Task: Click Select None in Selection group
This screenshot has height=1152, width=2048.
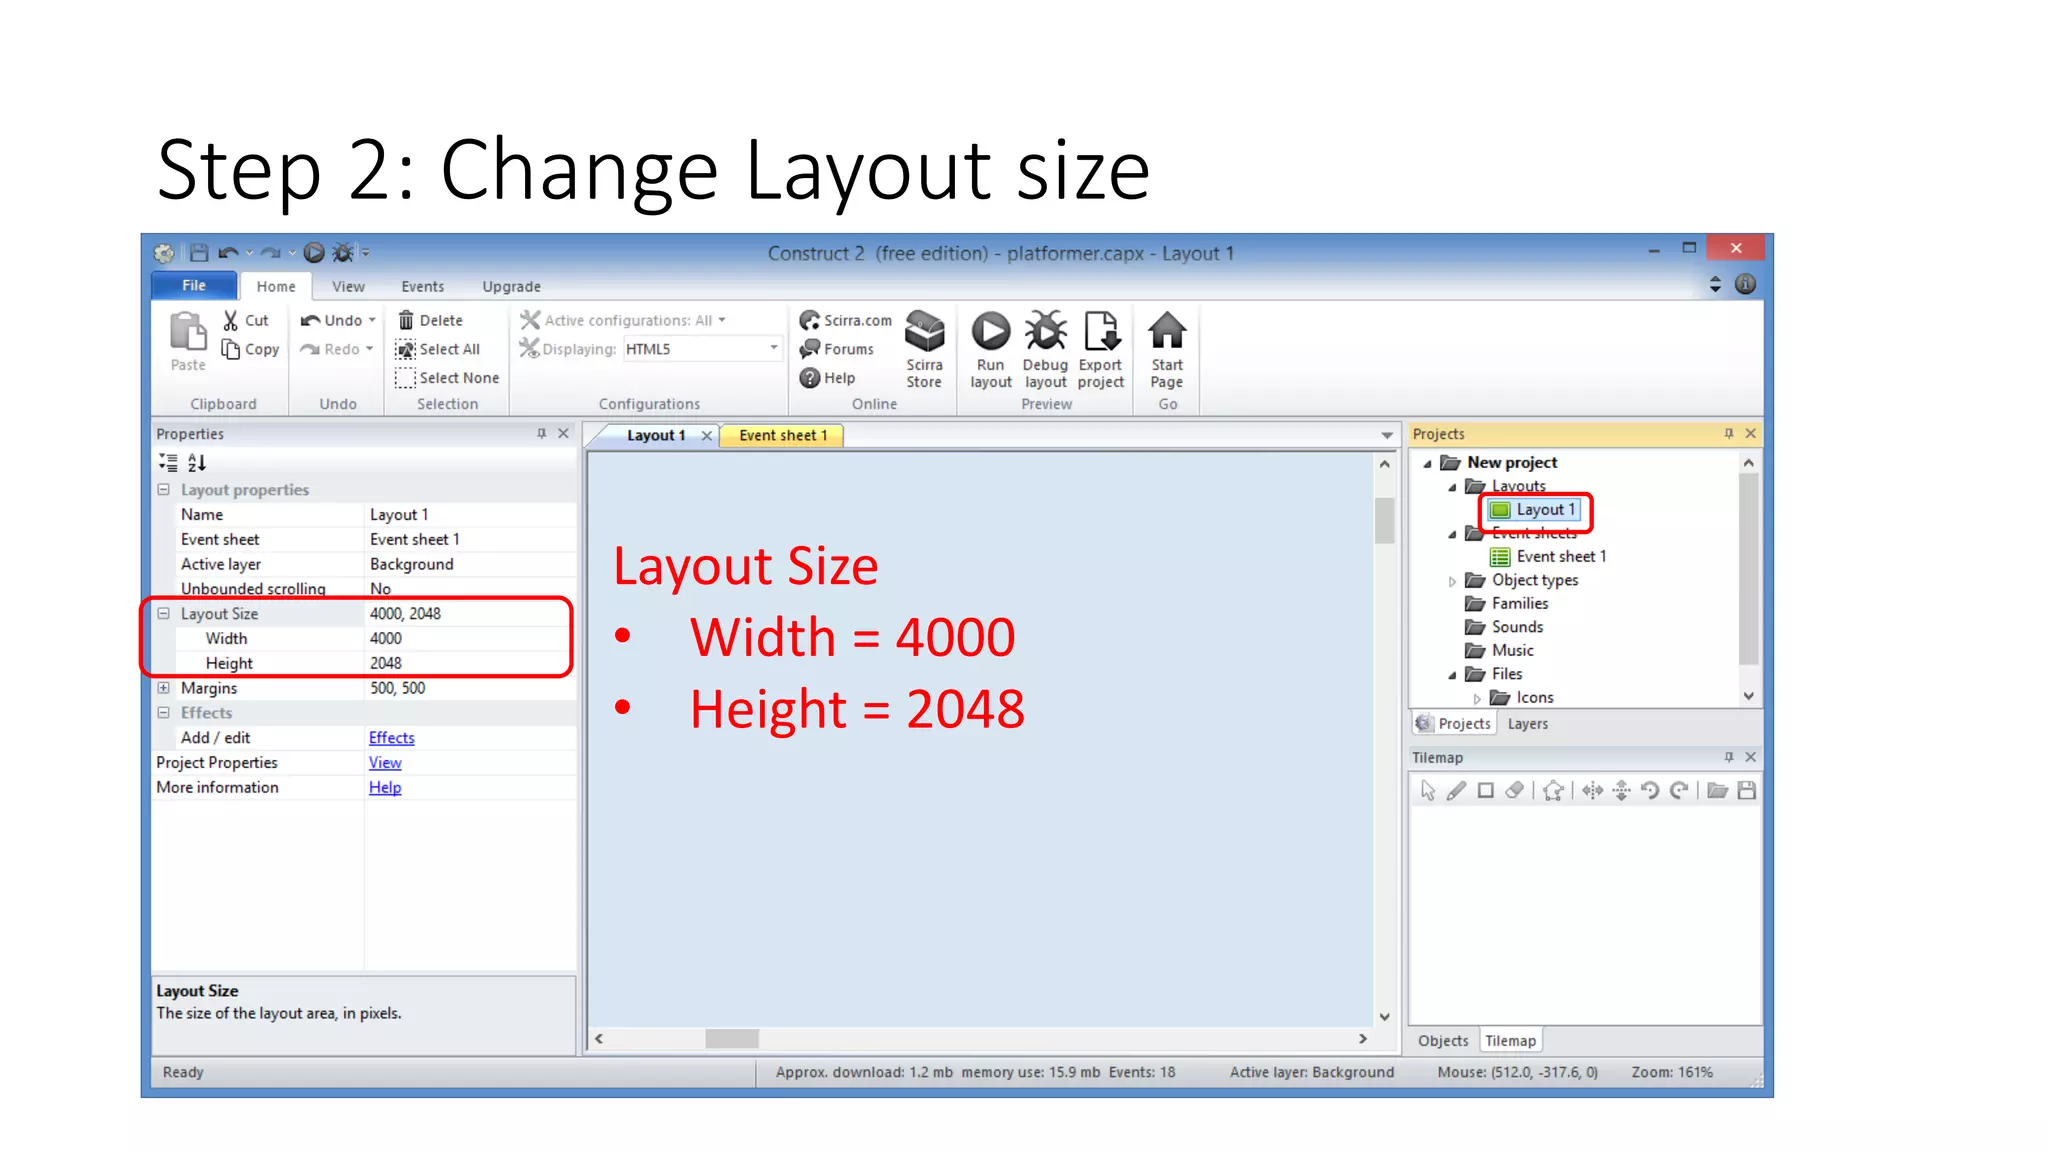Action: click(x=447, y=378)
